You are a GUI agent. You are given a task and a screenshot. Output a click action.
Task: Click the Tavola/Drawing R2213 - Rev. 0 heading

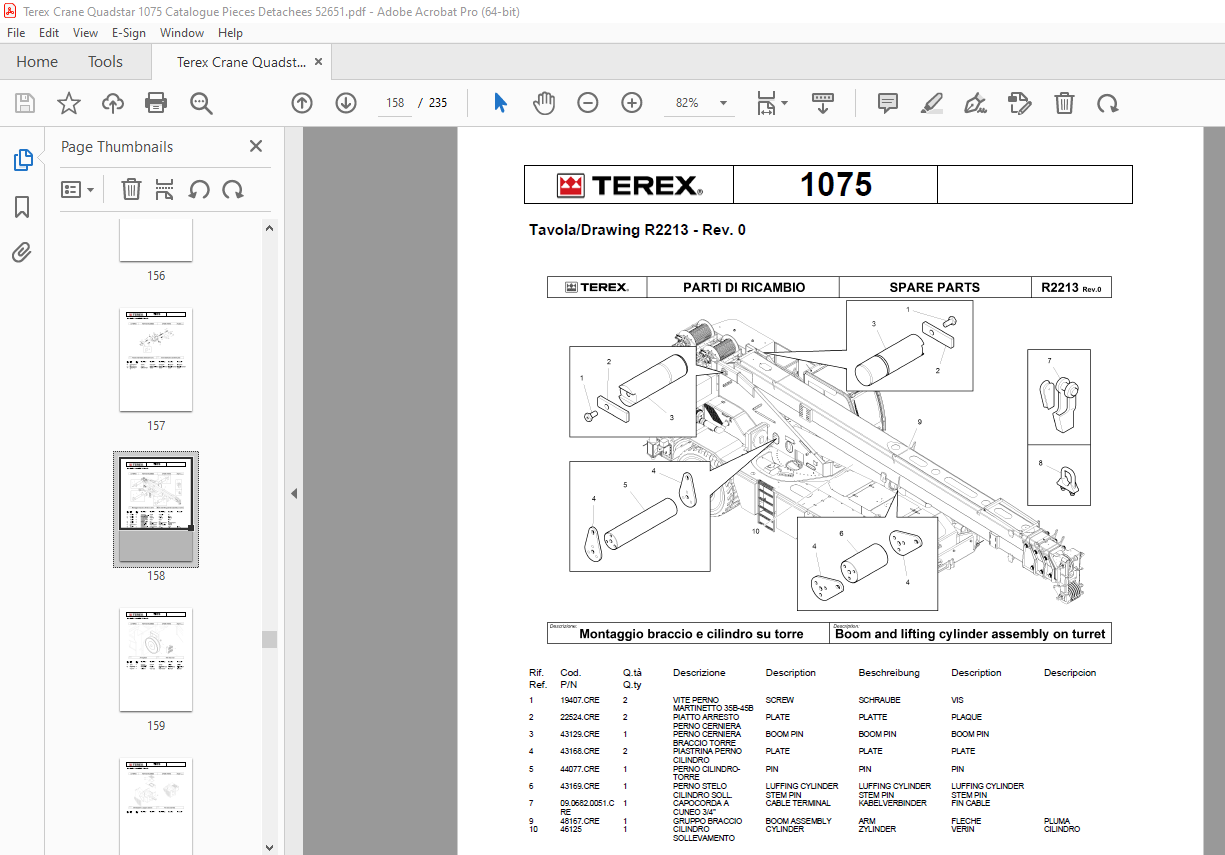click(637, 230)
